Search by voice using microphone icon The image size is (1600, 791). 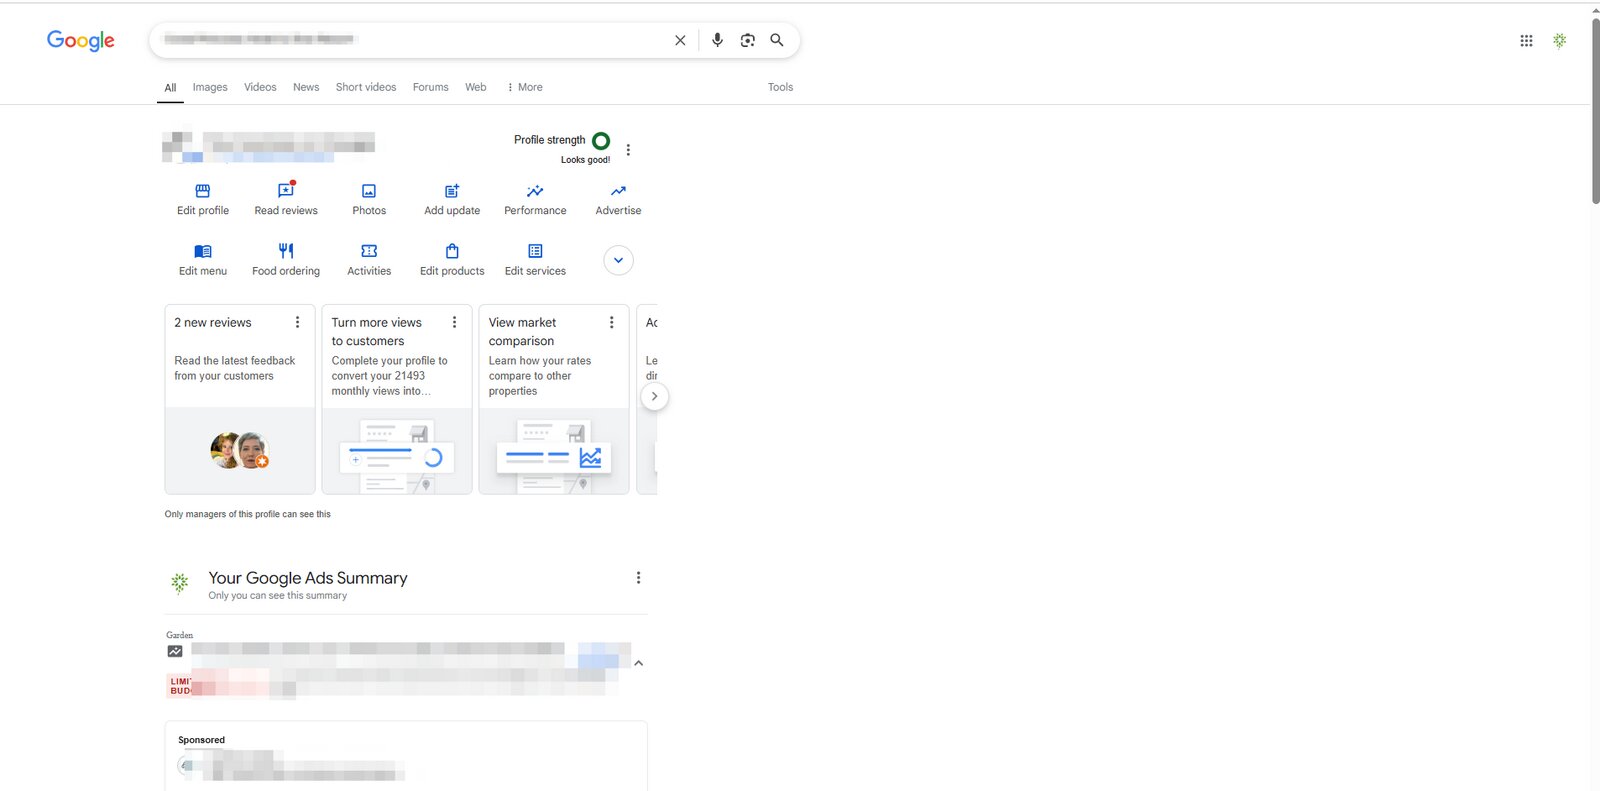pos(717,40)
